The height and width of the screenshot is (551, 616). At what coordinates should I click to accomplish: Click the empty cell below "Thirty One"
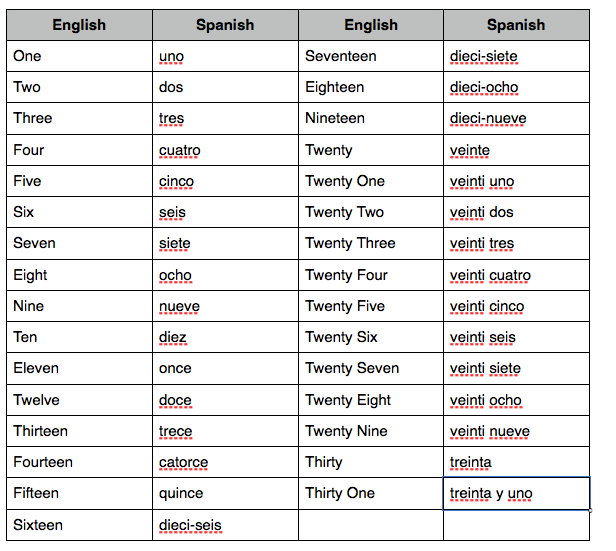tap(370, 525)
